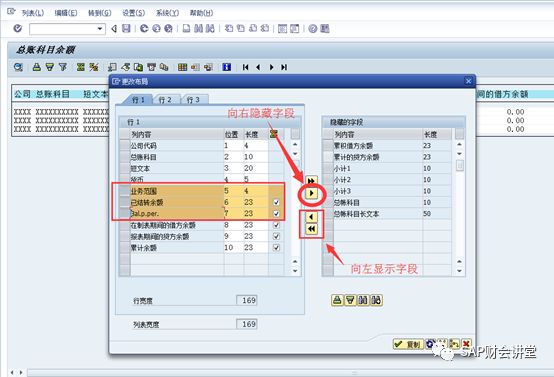Close the 更改布局 dialog with title-bar X
Image resolution: width=554 pixels, height=377 pixels.
(x=468, y=81)
